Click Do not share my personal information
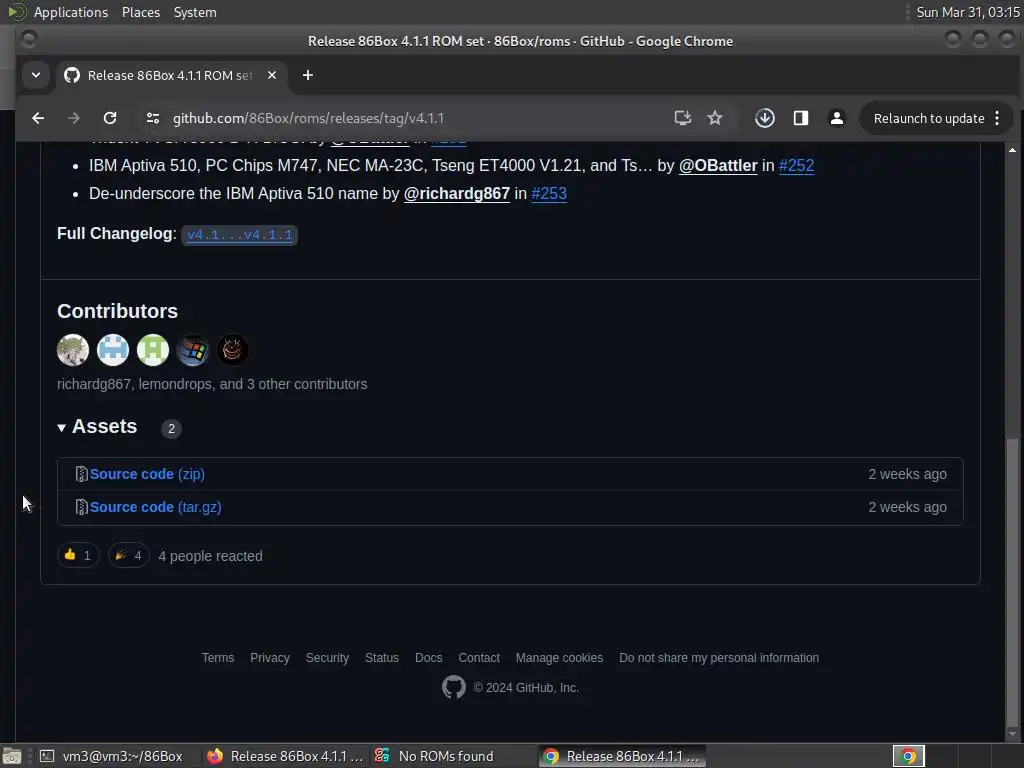 pyautogui.click(x=719, y=658)
